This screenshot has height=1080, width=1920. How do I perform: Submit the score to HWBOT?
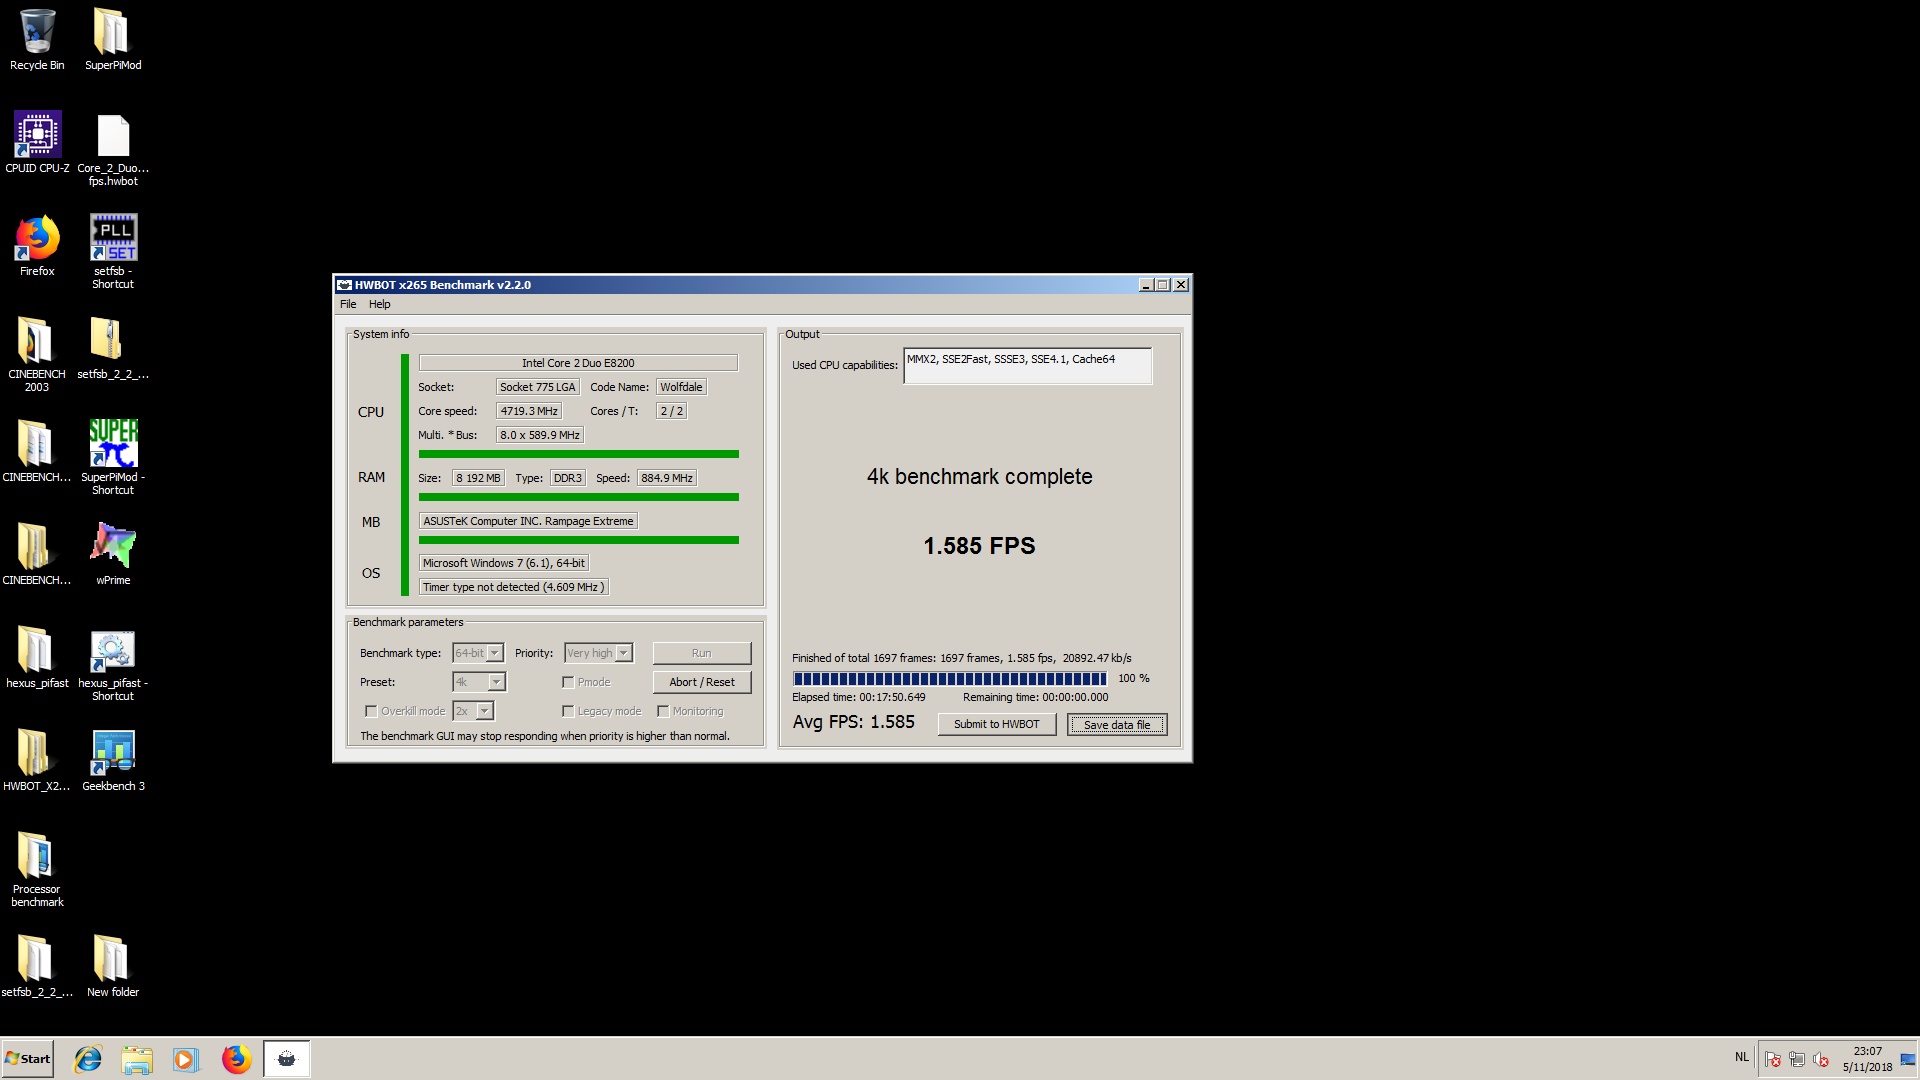(x=997, y=725)
